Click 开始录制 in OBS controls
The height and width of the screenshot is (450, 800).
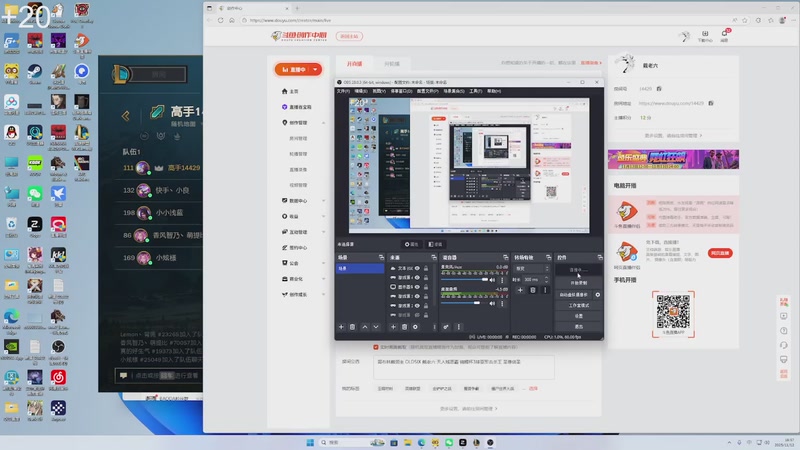pos(579,283)
